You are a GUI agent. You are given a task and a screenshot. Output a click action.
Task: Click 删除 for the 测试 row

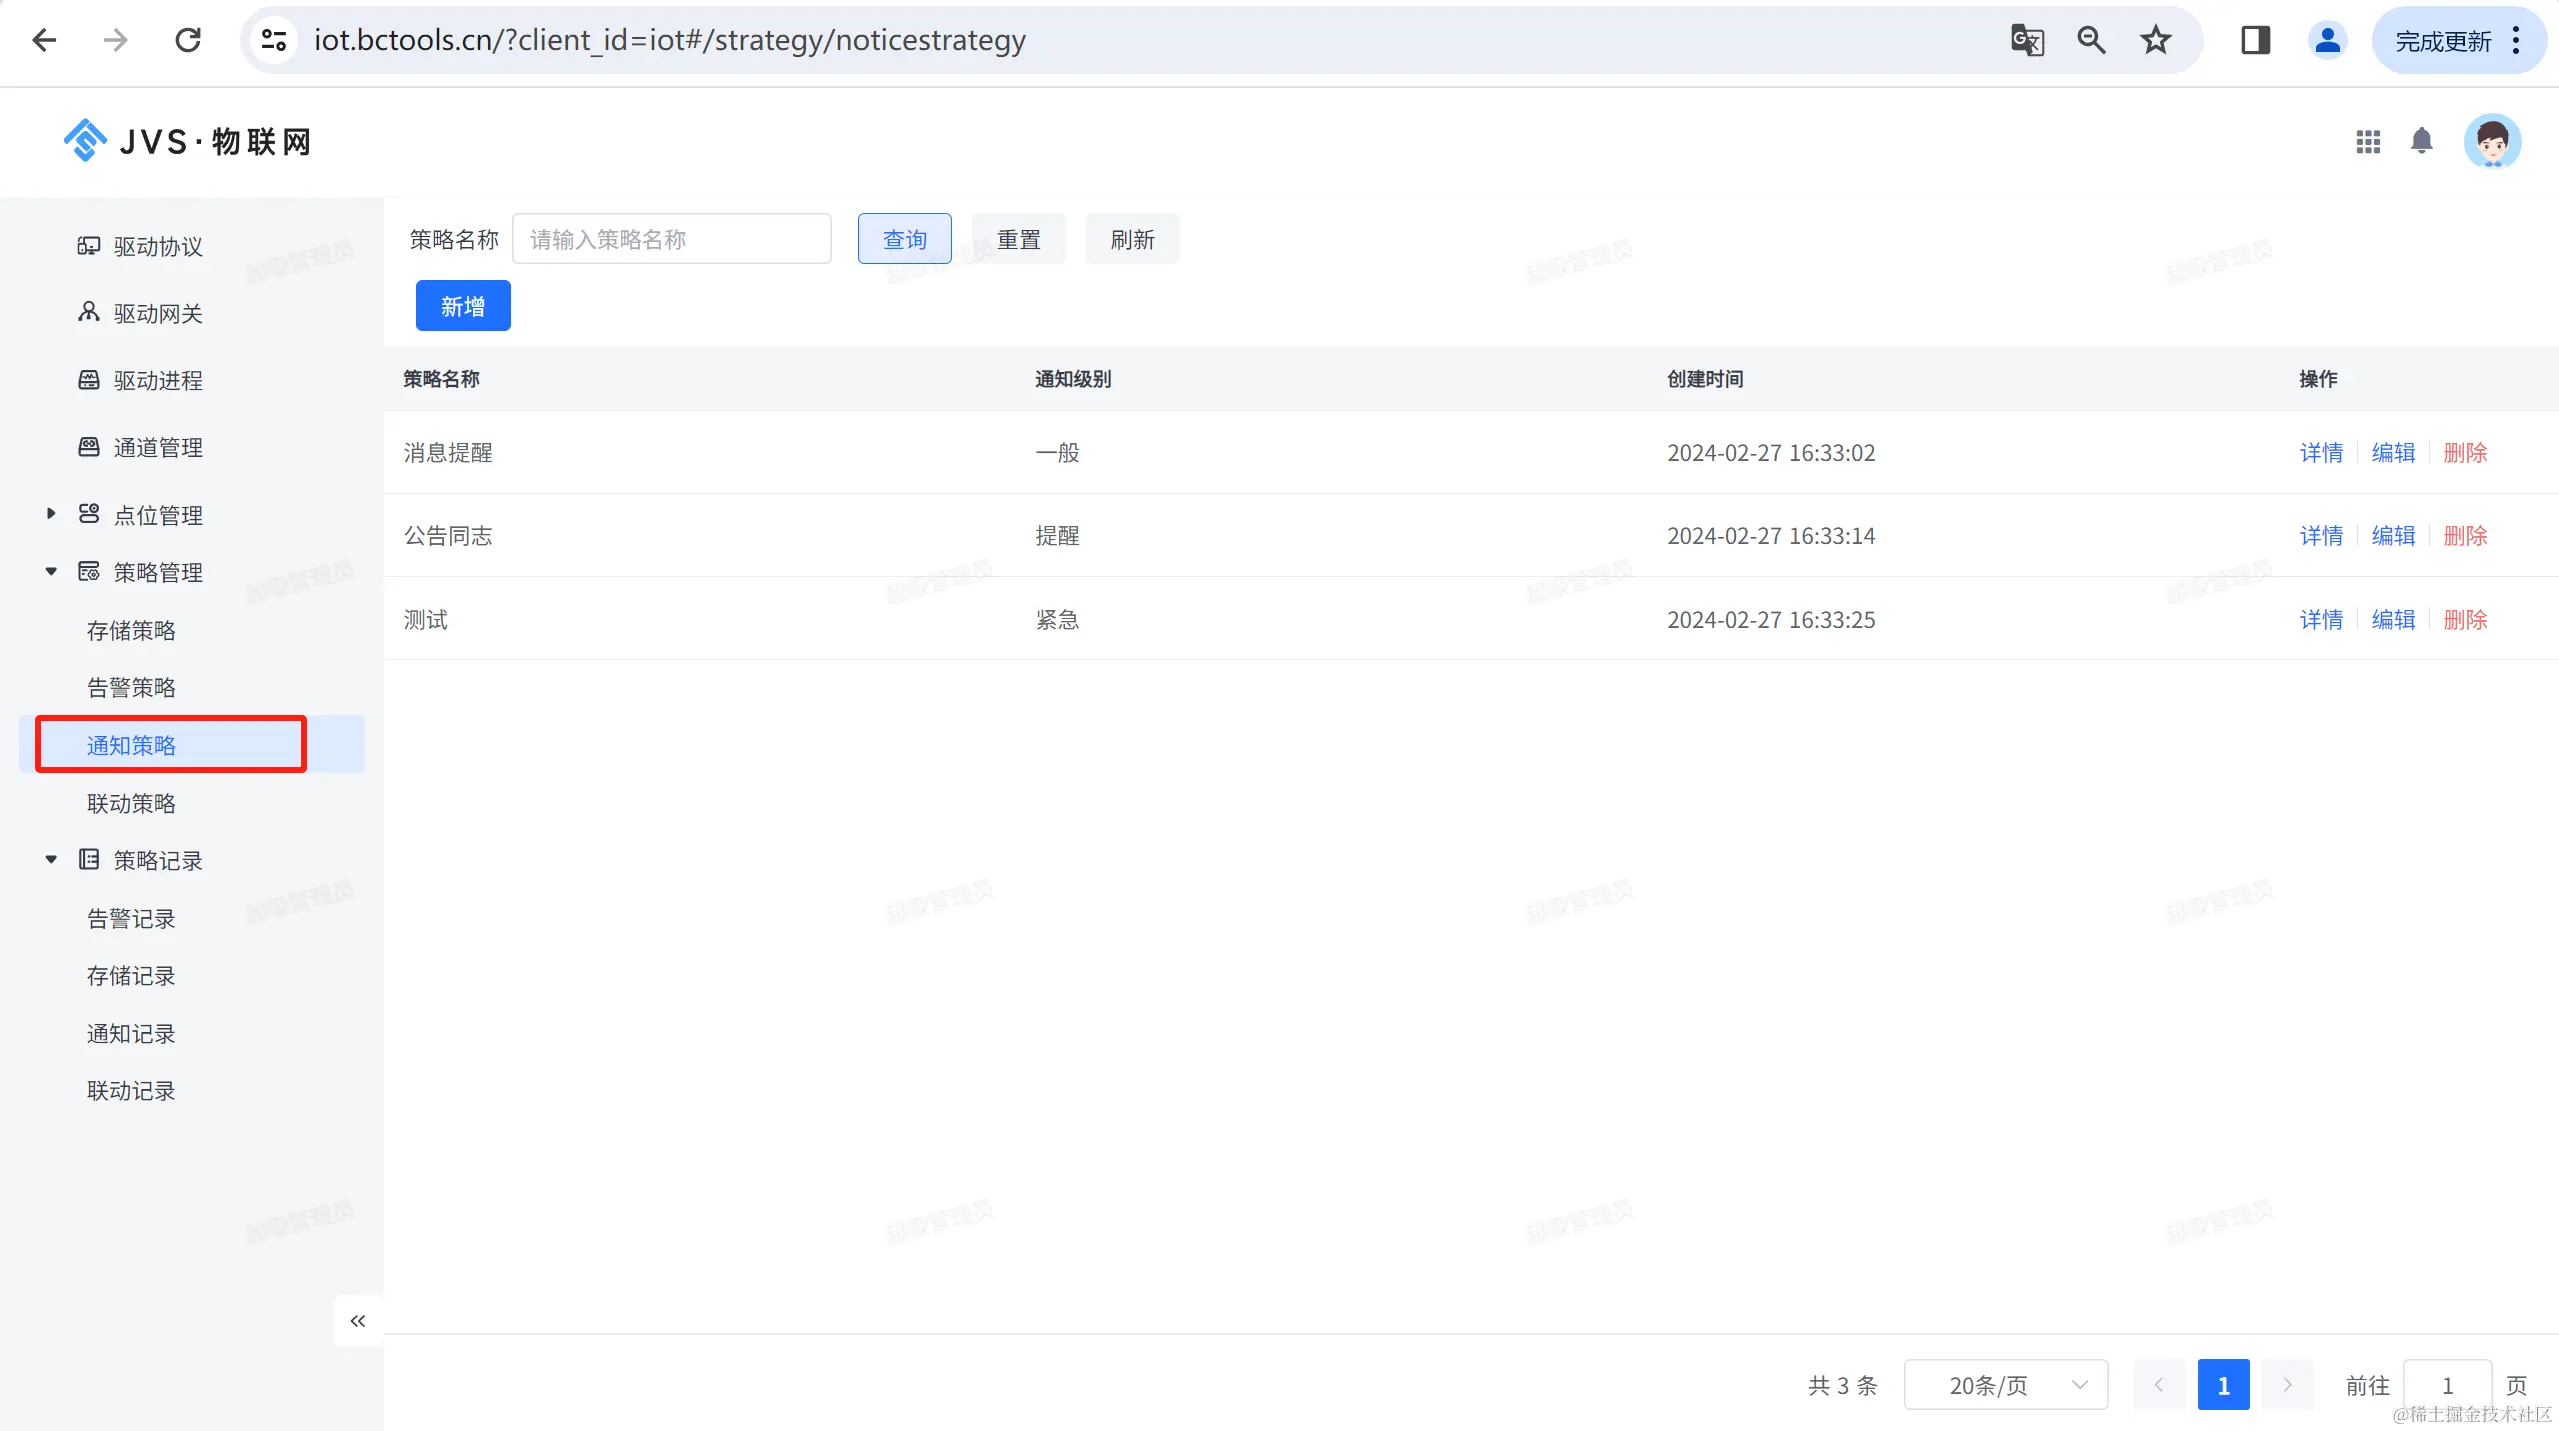tap(2464, 620)
